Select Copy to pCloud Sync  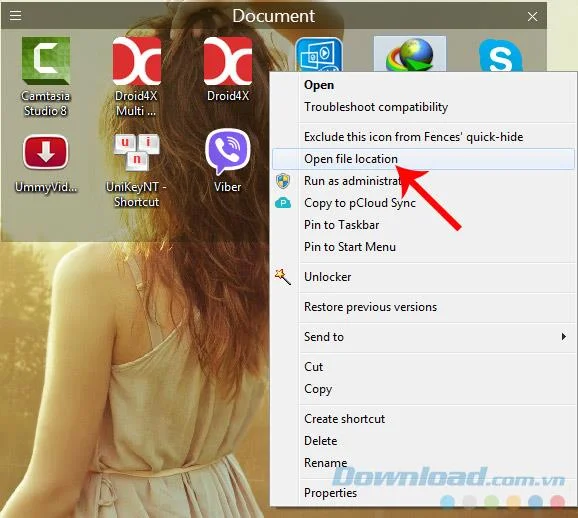pos(423,203)
